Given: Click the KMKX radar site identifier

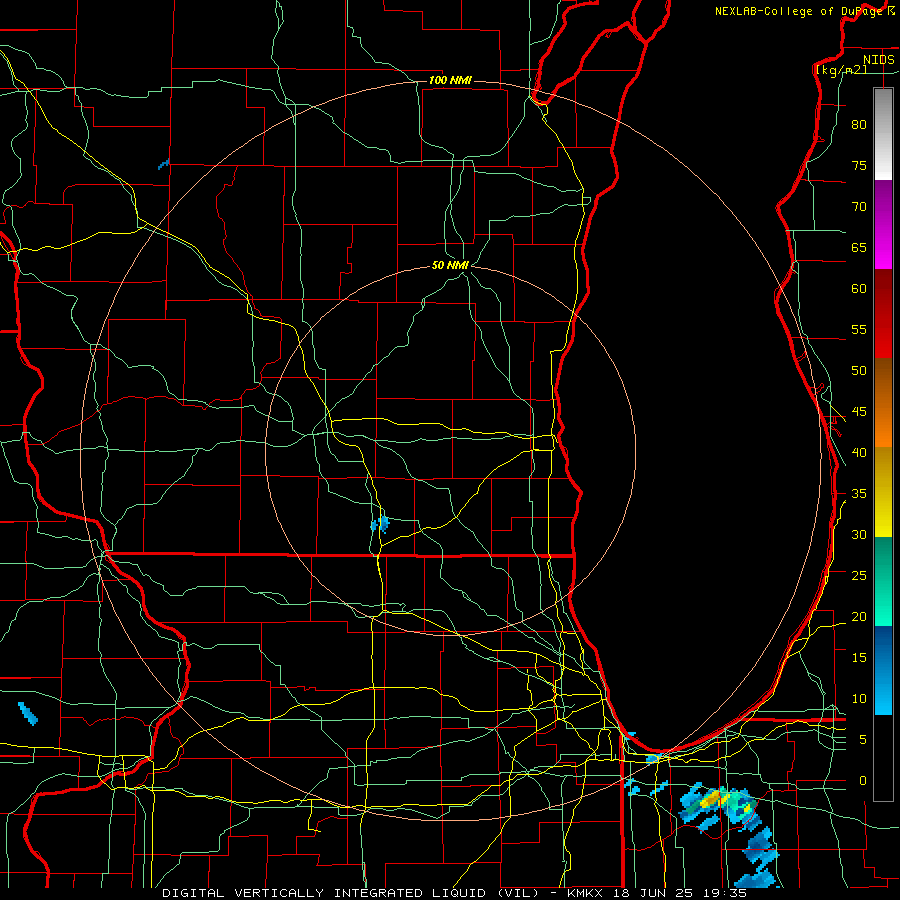Looking at the screenshot, I should [587, 893].
